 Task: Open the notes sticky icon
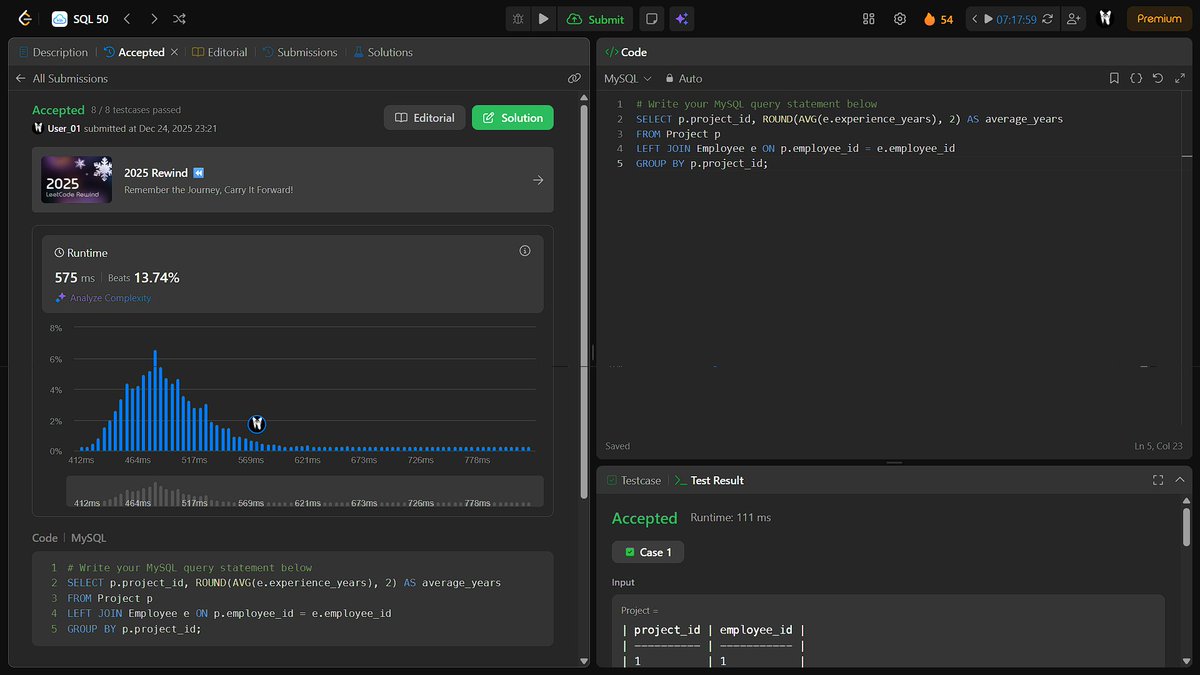tap(651, 19)
